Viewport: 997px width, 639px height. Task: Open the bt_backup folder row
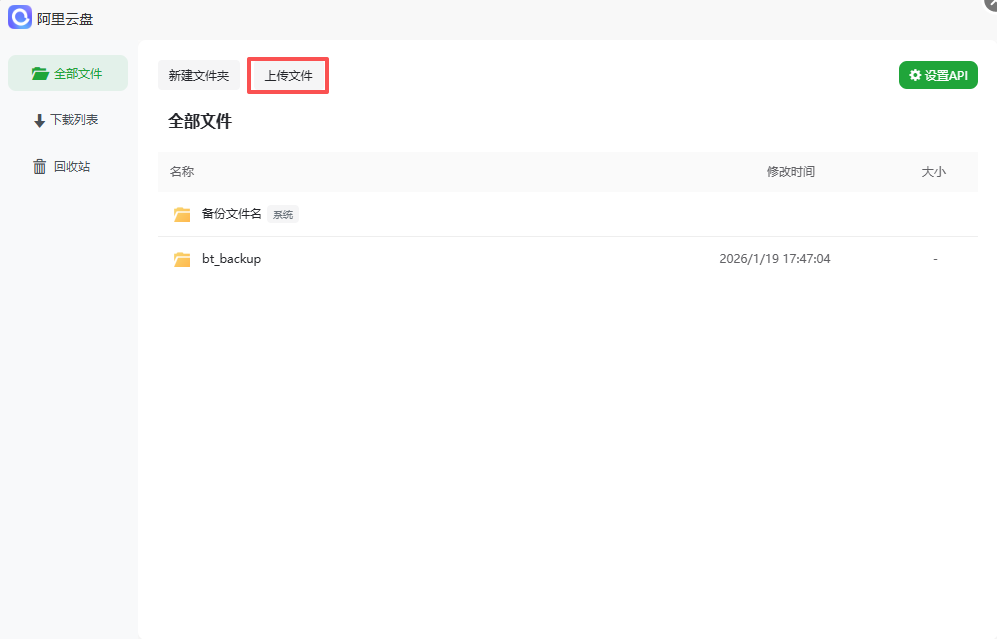pyautogui.click(x=233, y=258)
